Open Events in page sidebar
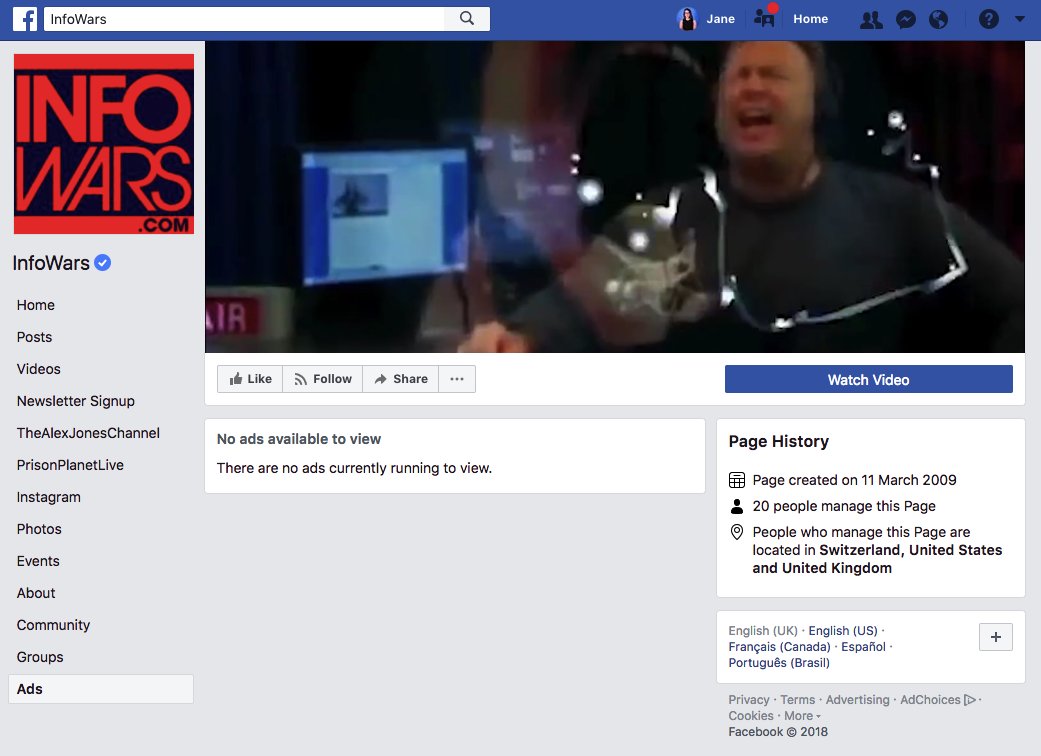The image size is (1041, 756). tap(38, 561)
